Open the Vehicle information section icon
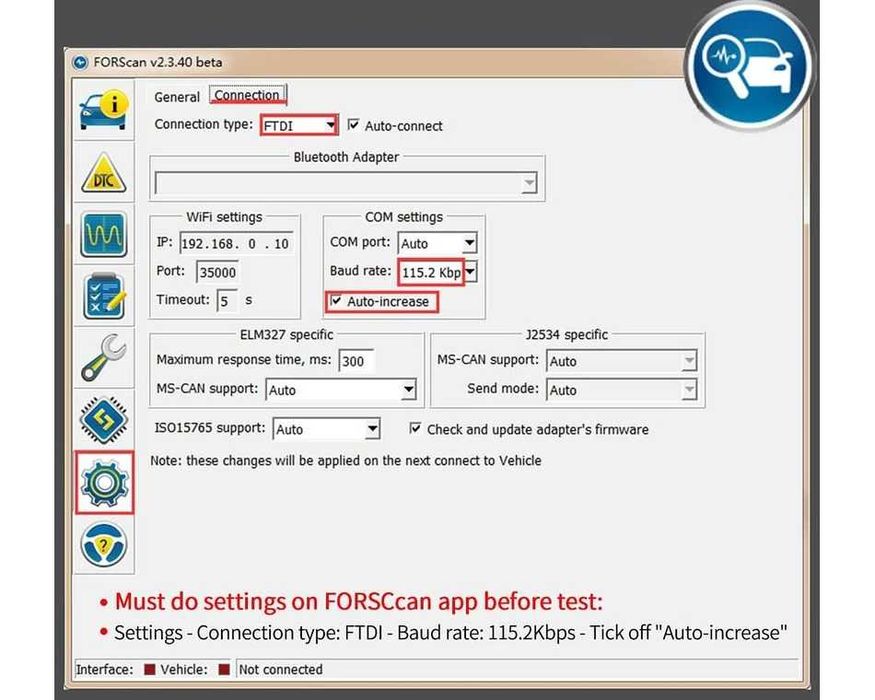 click(104, 110)
